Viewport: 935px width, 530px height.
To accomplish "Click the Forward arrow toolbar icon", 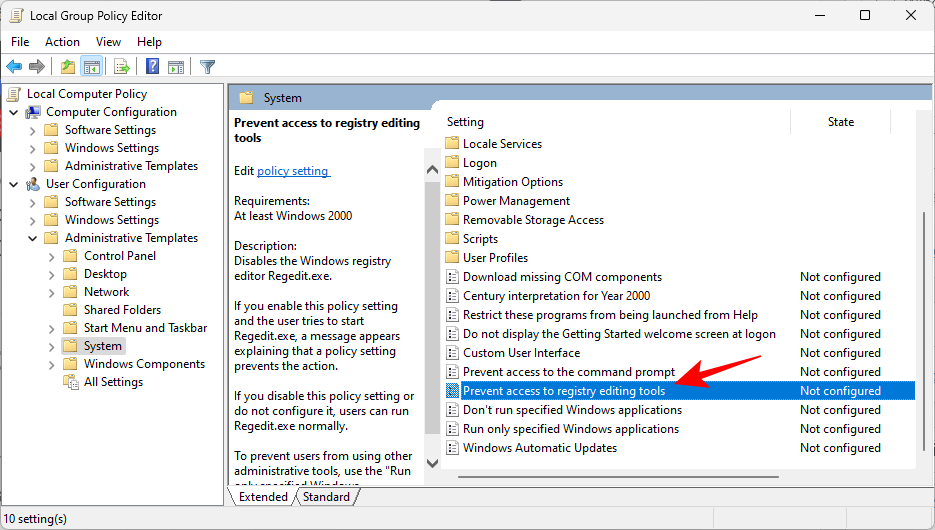I will [x=37, y=67].
